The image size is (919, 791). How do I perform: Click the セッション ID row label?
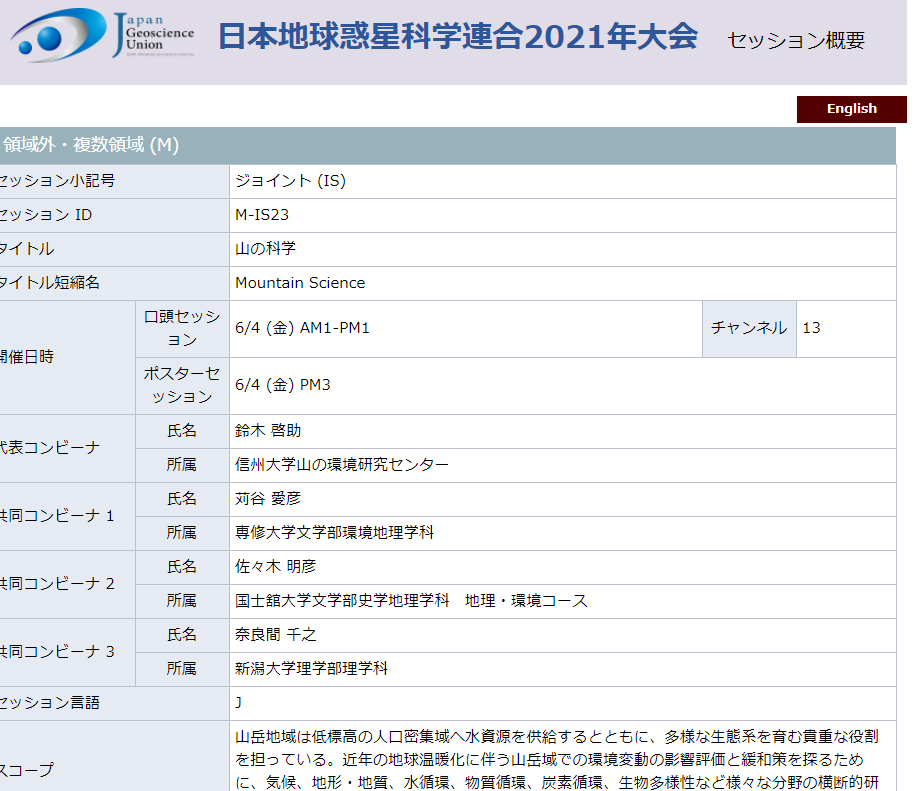click(114, 215)
